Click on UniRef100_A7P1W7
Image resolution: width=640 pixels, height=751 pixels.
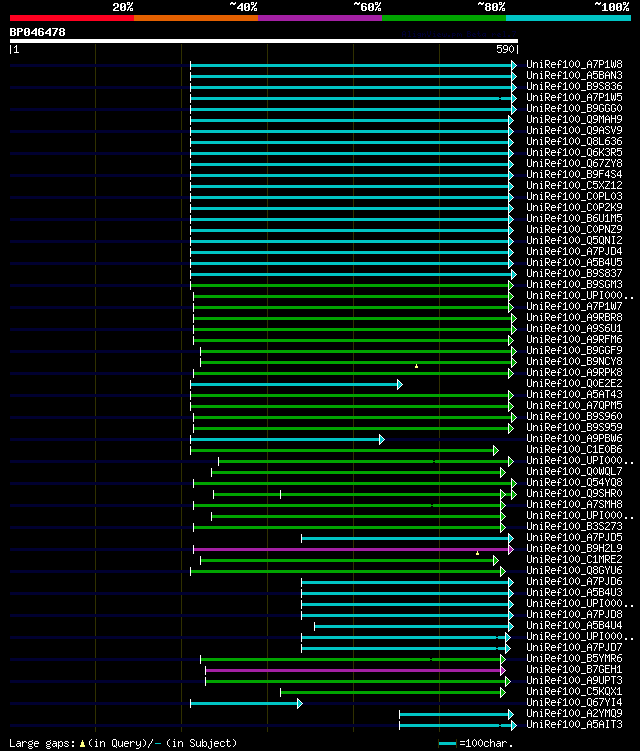click(x=574, y=307)
